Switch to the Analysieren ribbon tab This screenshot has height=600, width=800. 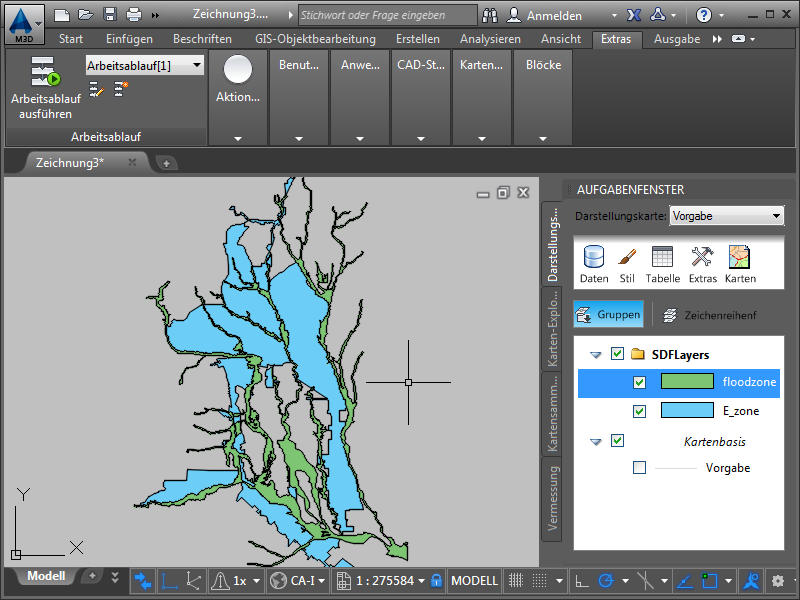point(490,39)
